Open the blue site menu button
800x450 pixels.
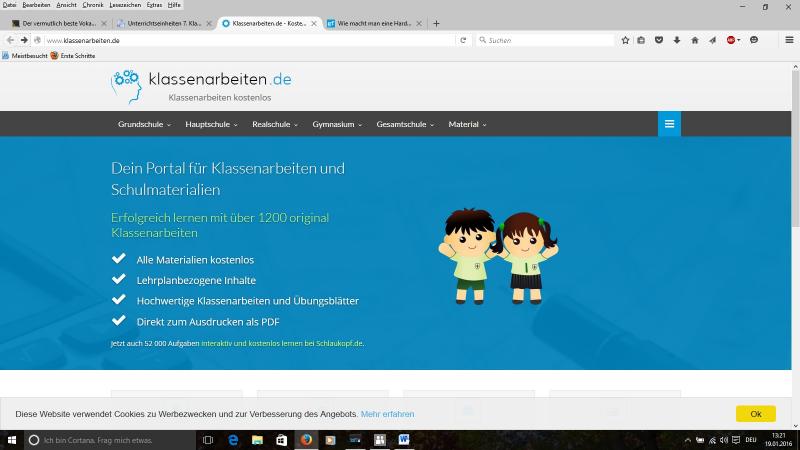(x=669, y=123)
